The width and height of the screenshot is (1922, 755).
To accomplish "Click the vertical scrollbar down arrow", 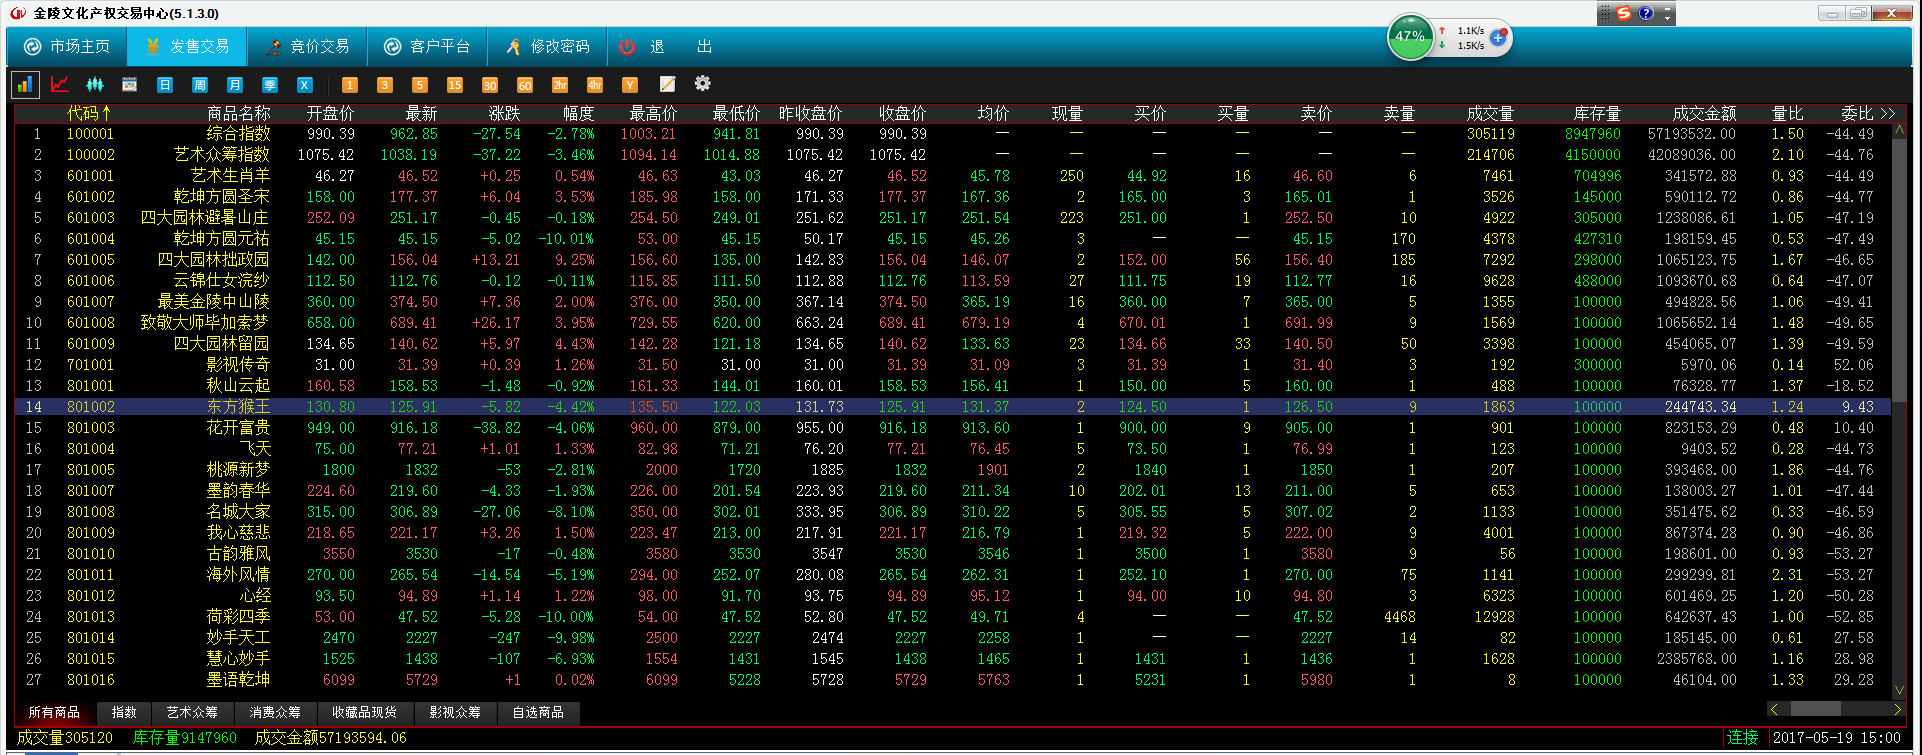I will 1900,689.
